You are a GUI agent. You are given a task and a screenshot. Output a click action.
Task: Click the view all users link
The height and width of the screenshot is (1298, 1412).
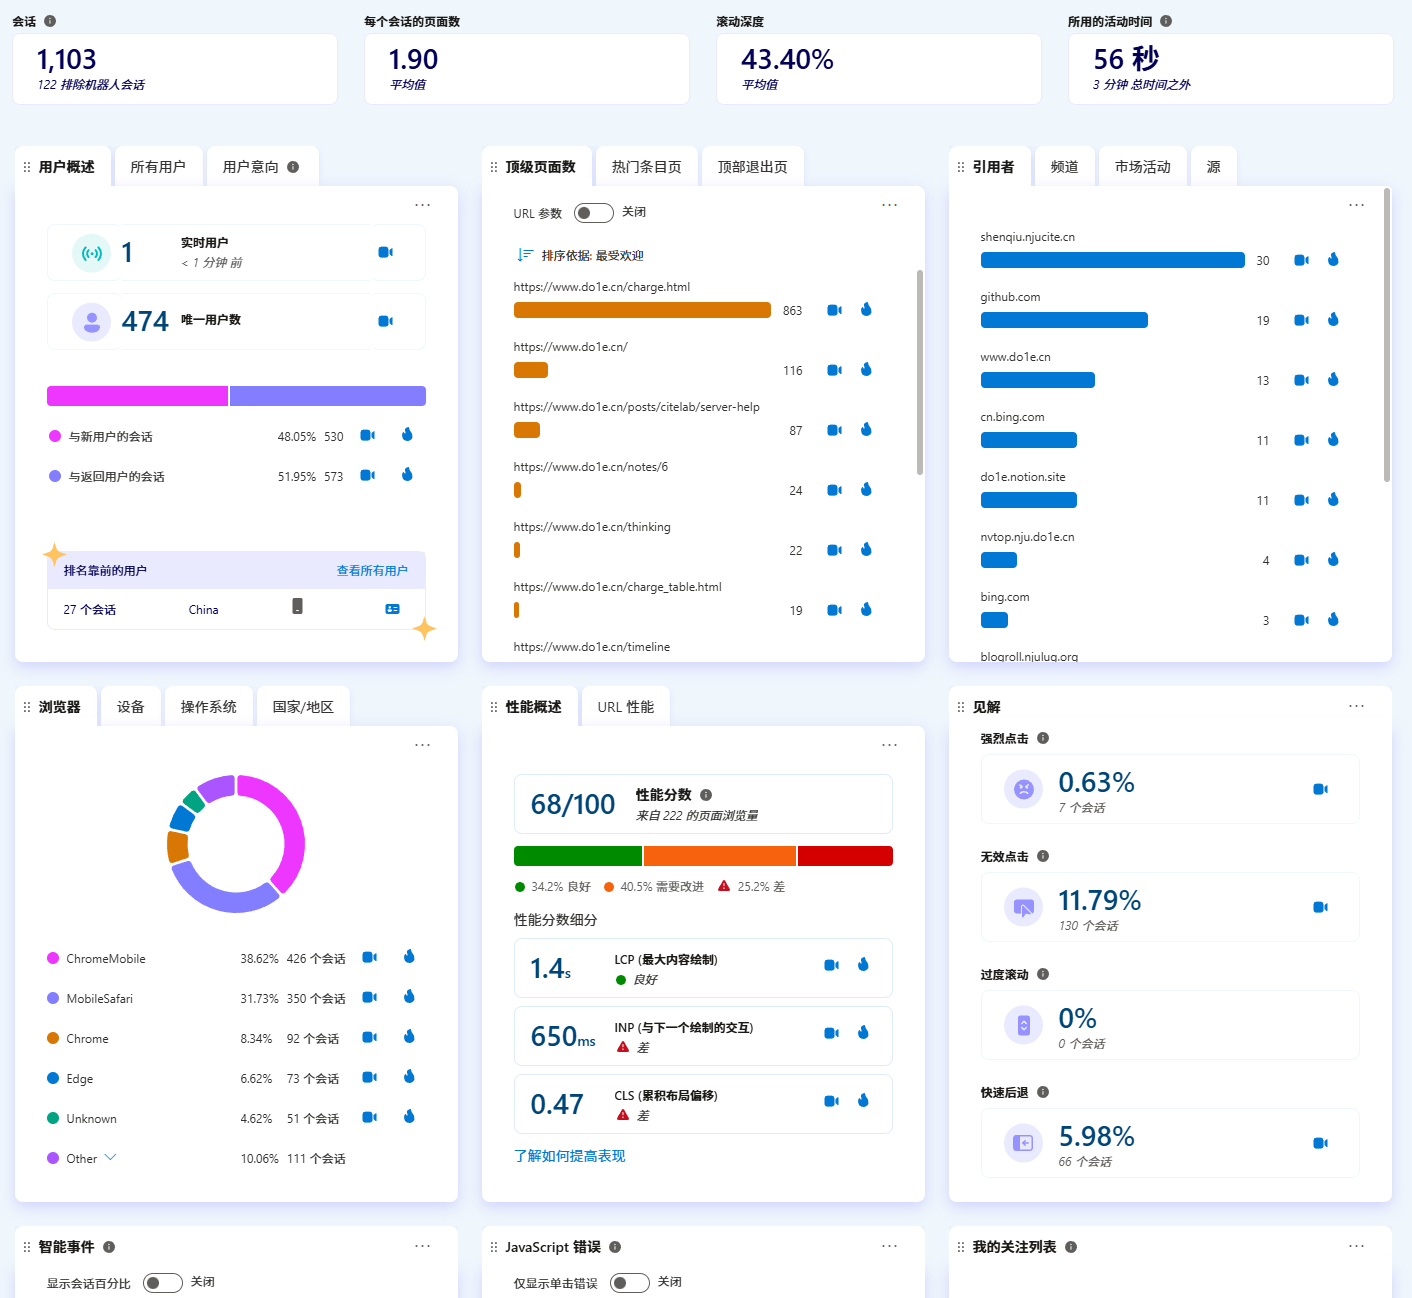pos(372,571)
